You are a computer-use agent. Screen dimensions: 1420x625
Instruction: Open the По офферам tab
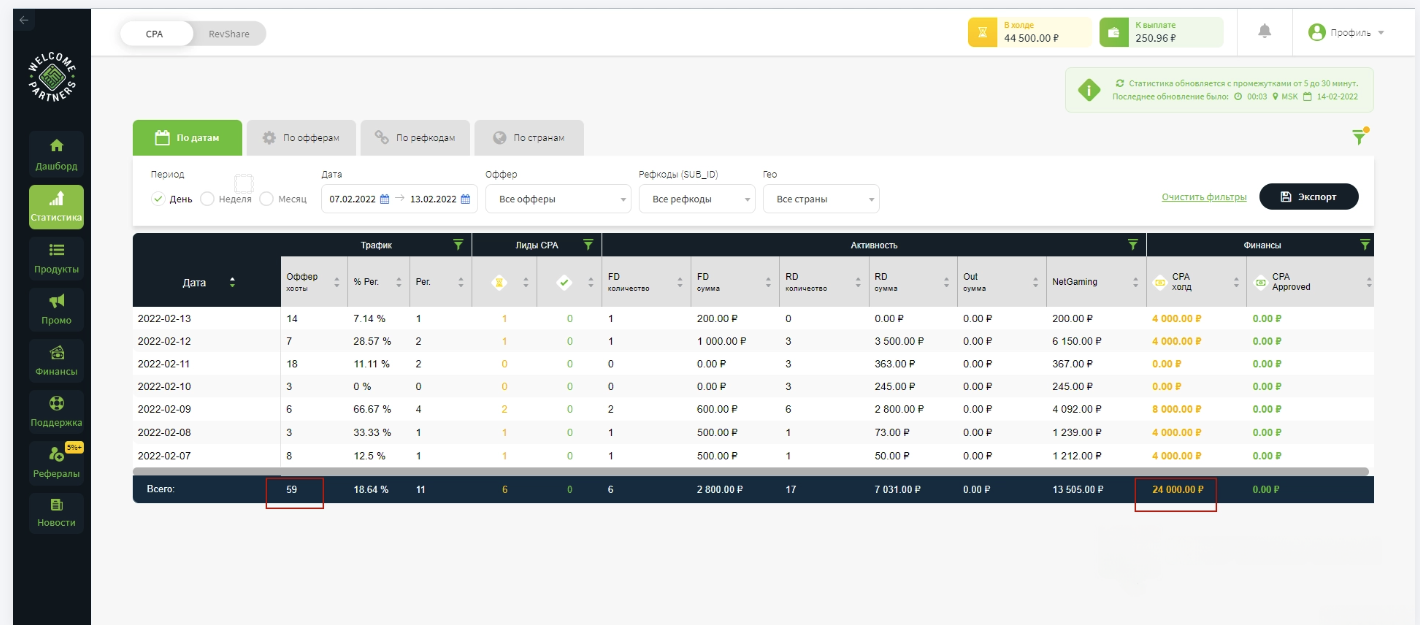(x=301, y=138)
